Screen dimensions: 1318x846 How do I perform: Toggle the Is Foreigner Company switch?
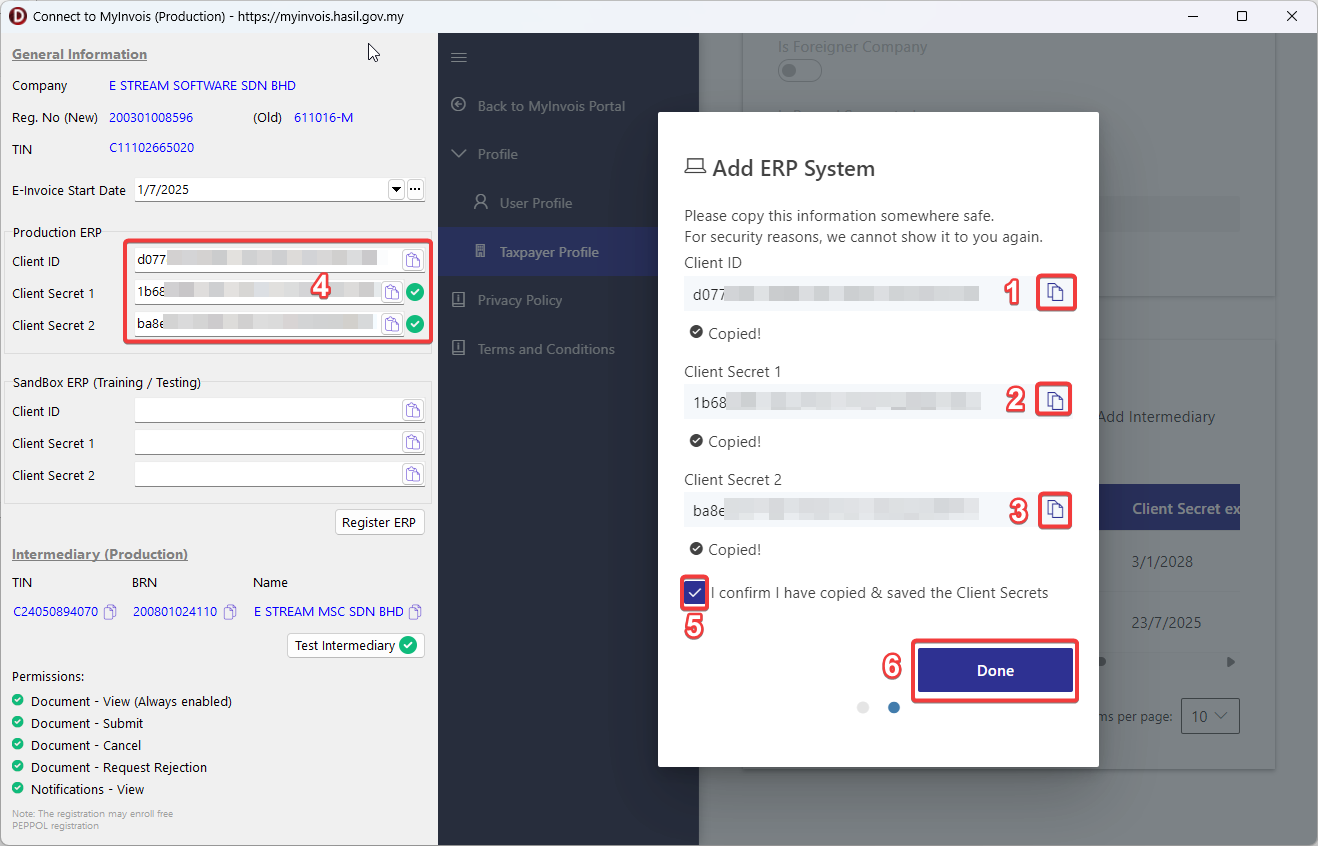(x=799, y=71)
